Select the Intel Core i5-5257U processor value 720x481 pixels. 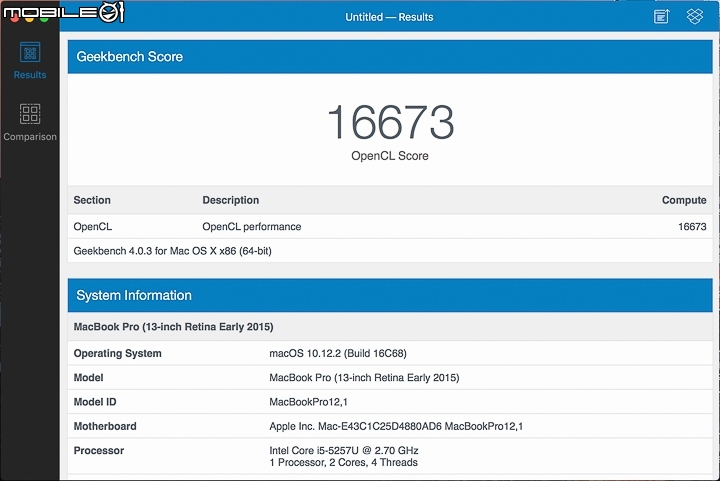(344, 450)
